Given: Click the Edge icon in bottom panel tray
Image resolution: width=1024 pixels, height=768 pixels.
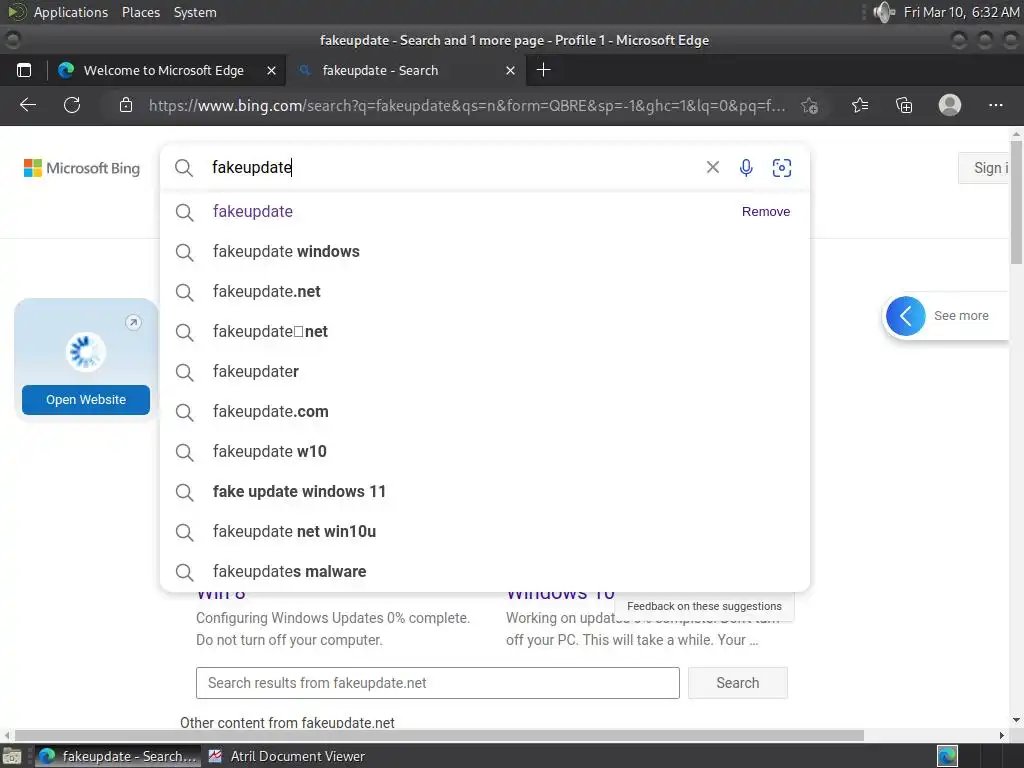Looking at the screenshot, I should point(947,756).
